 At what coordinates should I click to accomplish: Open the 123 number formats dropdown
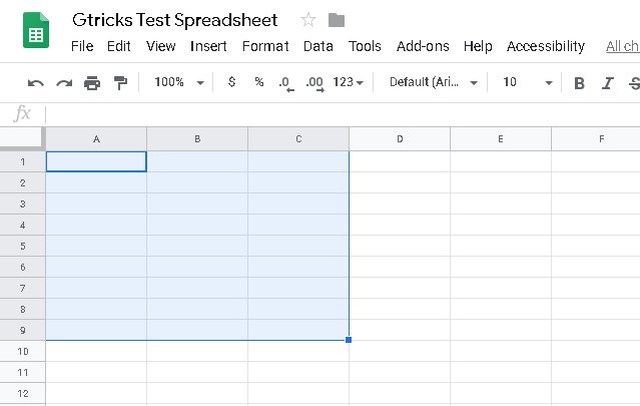coord(348,82)
